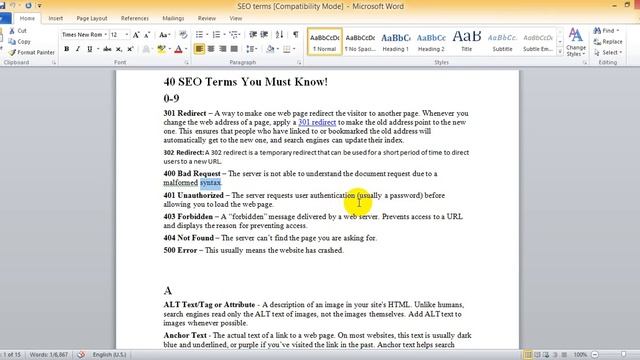Click Clear Formatting icon
This screenshot has height=360, width=640.
coord(183,35)
